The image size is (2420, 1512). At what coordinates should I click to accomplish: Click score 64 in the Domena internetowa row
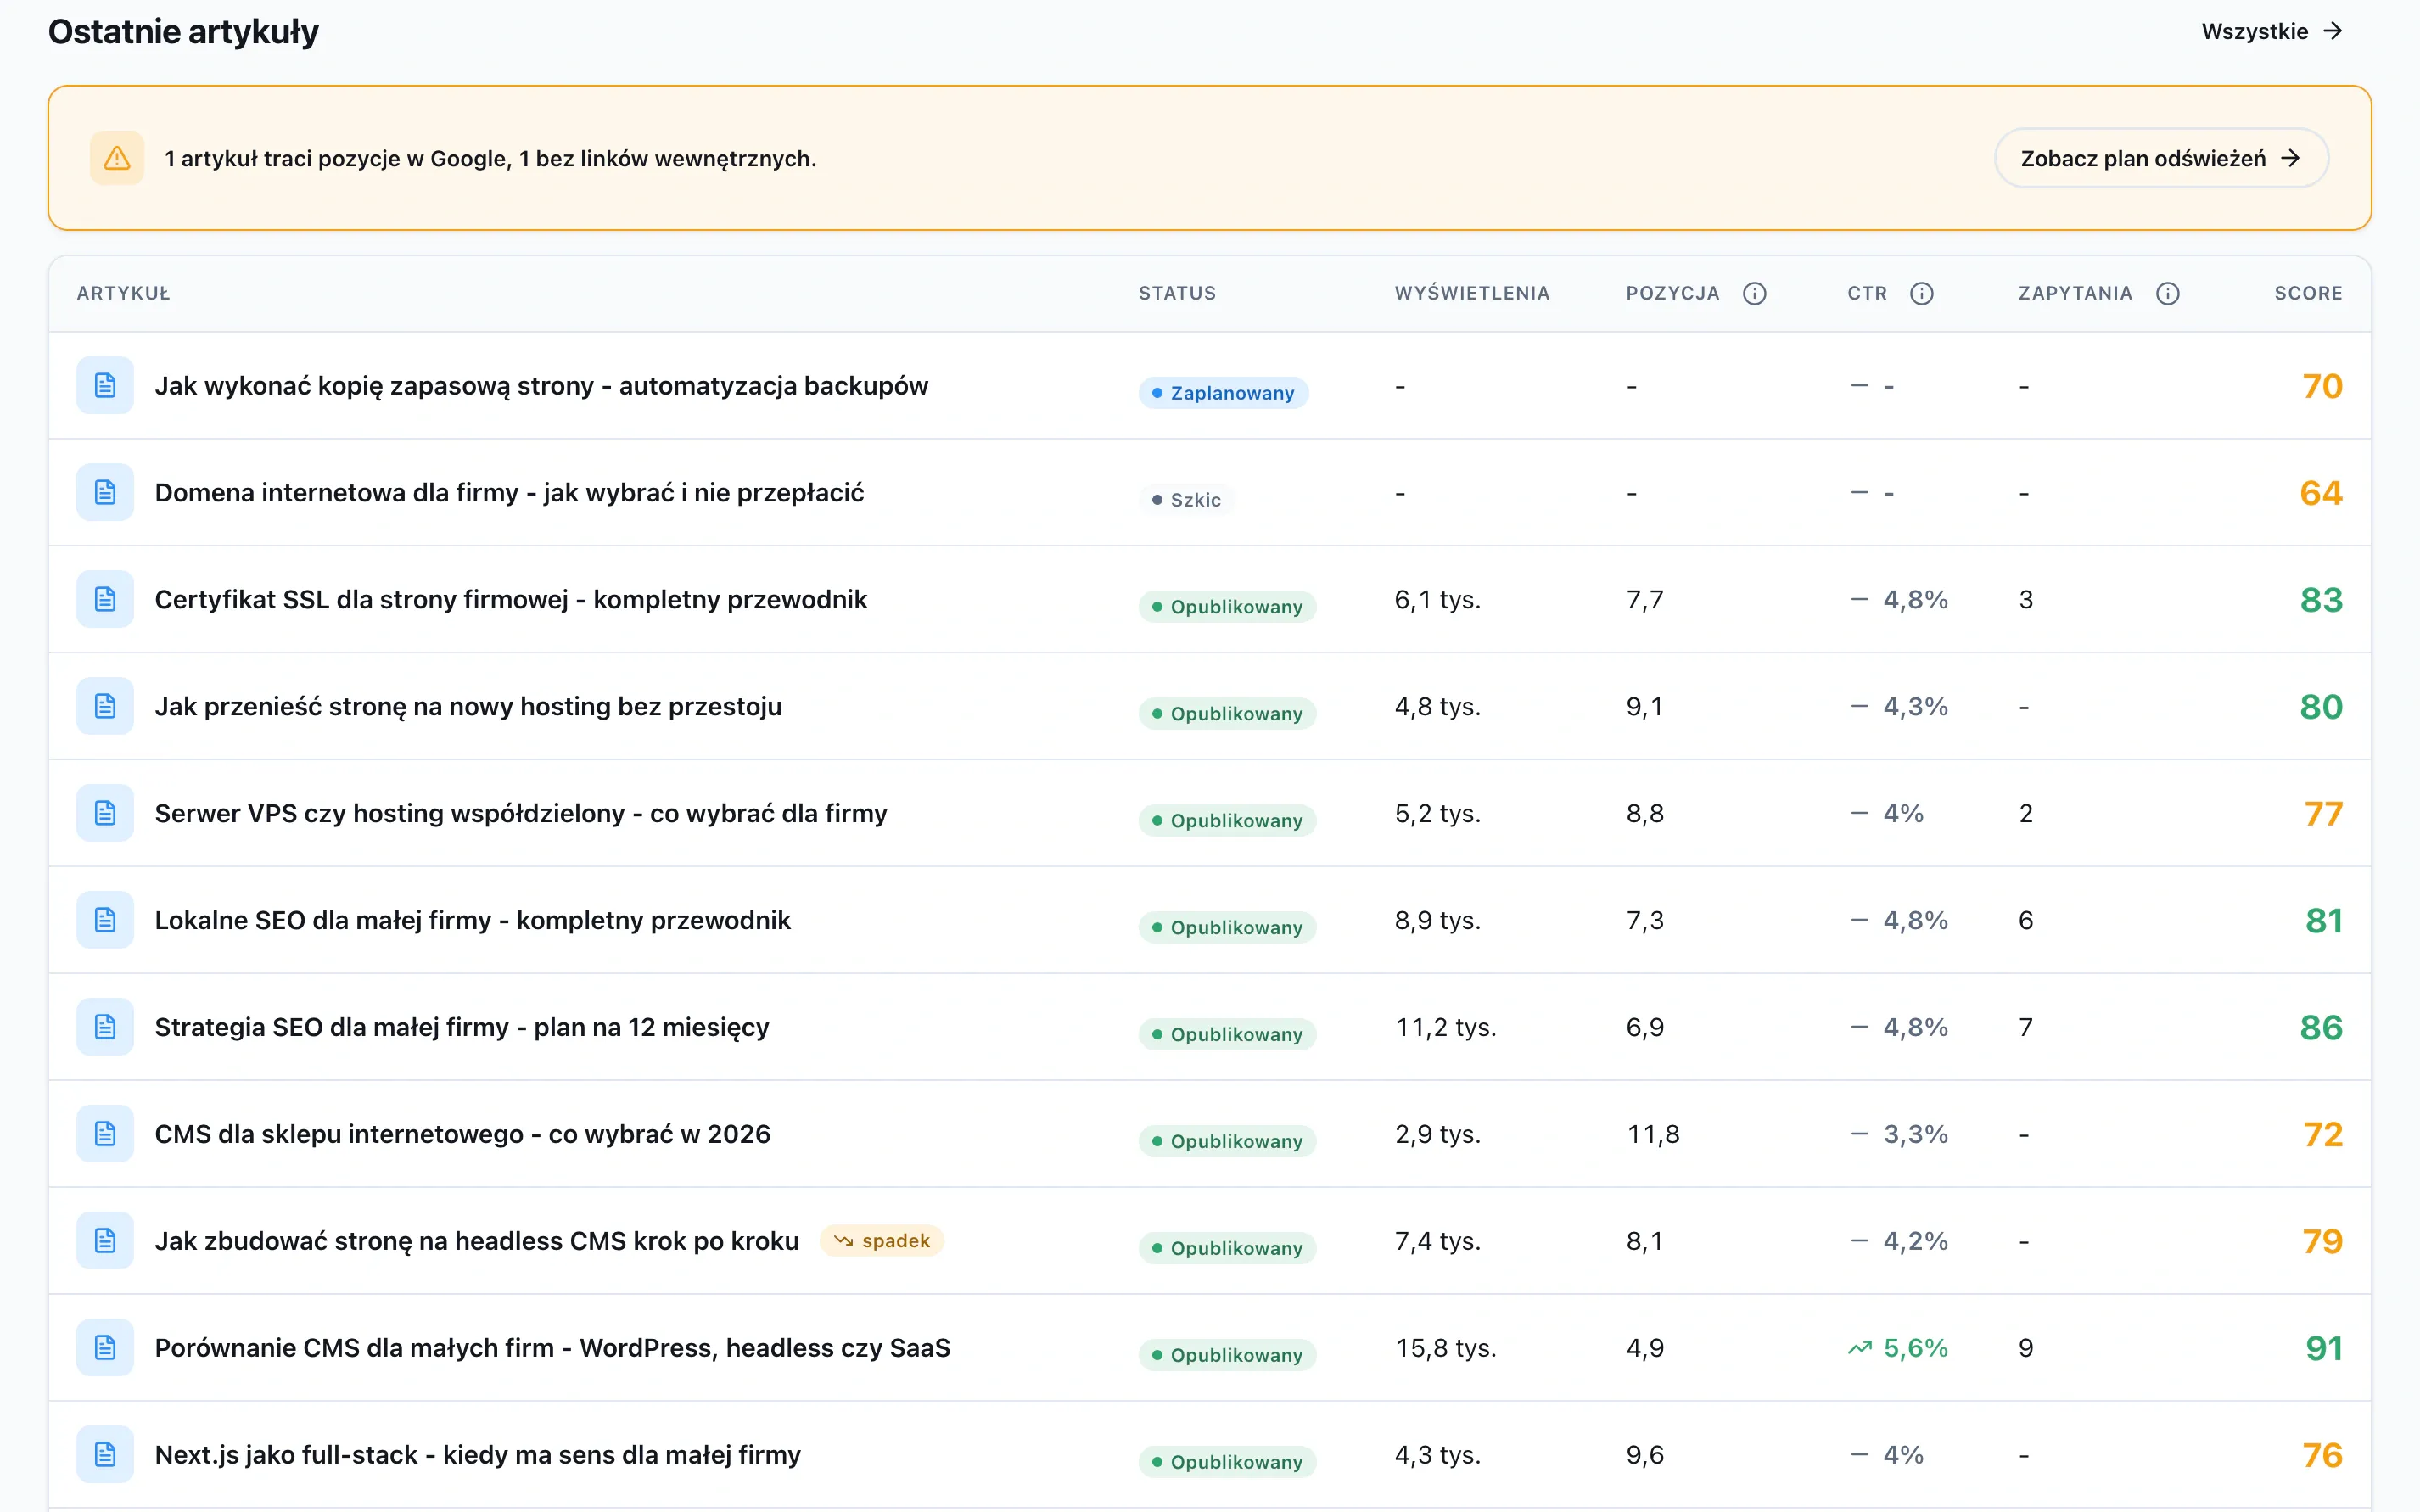click(x=2321, y=492)
